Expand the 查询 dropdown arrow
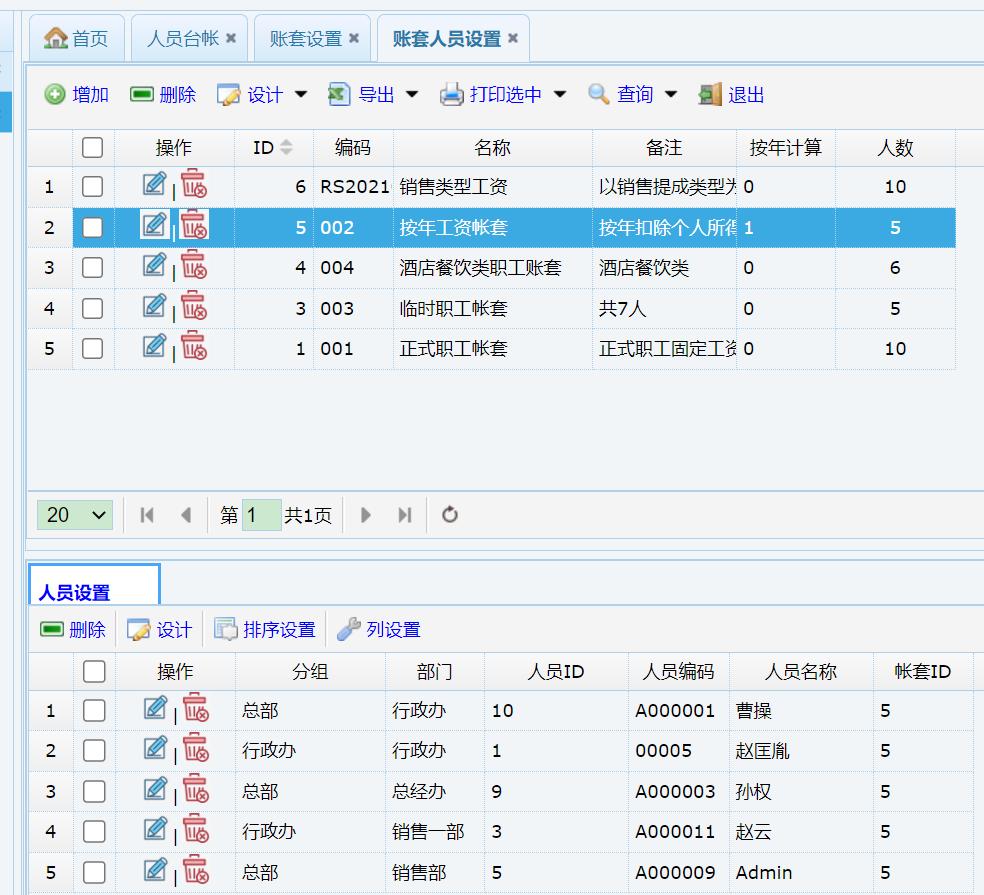984x895 pixels. pos(671,94)
